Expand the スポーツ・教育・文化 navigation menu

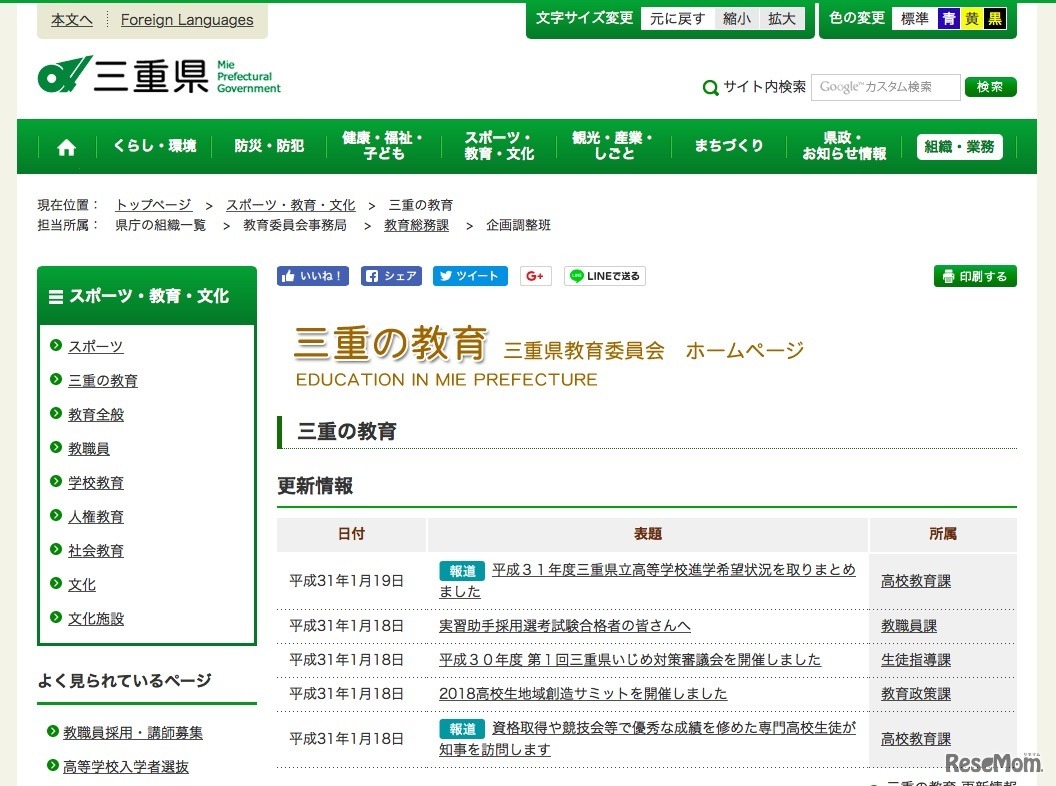[x=498, y=146]
